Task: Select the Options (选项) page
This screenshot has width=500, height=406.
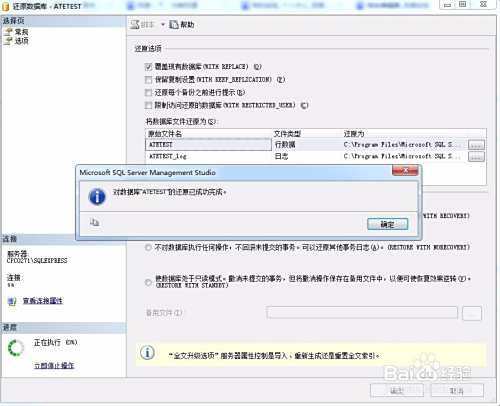Action: tap(21, 41)
